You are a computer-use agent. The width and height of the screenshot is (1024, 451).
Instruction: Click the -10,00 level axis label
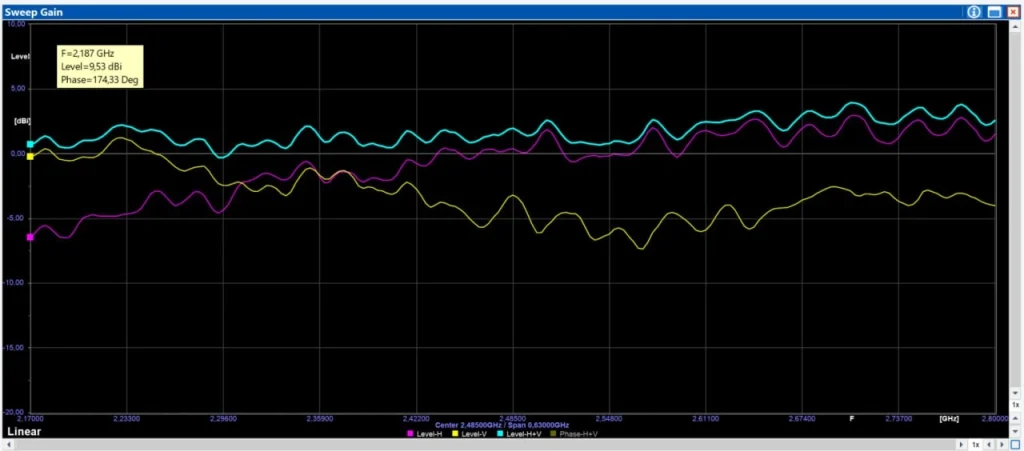pyautogui.click(x=15, y=283)
